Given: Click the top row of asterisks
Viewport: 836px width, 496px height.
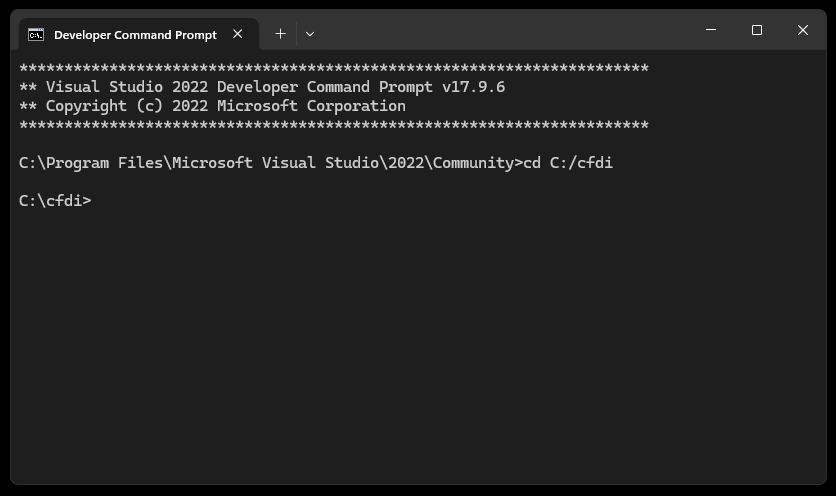Looking at the screenshot, I should tap(334, 68).
